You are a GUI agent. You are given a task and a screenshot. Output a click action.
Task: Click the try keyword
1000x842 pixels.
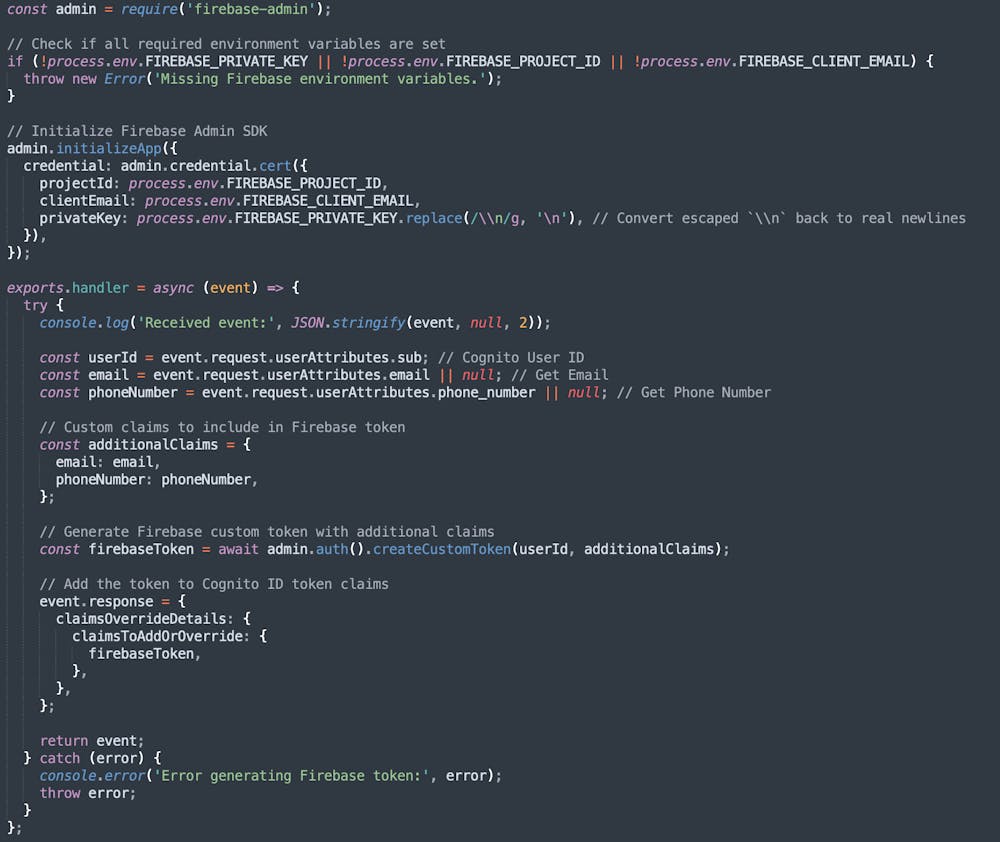coord(35,305)
